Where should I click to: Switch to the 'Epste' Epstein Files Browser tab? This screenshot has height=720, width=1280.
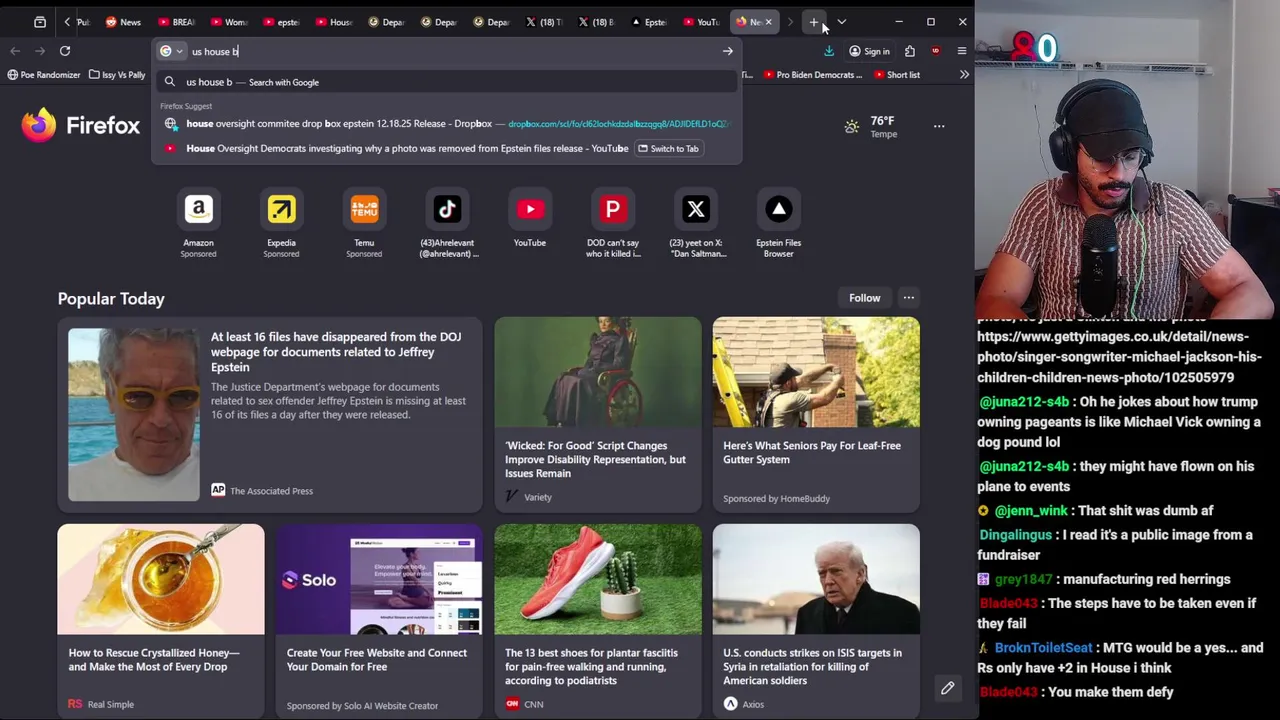648,22
